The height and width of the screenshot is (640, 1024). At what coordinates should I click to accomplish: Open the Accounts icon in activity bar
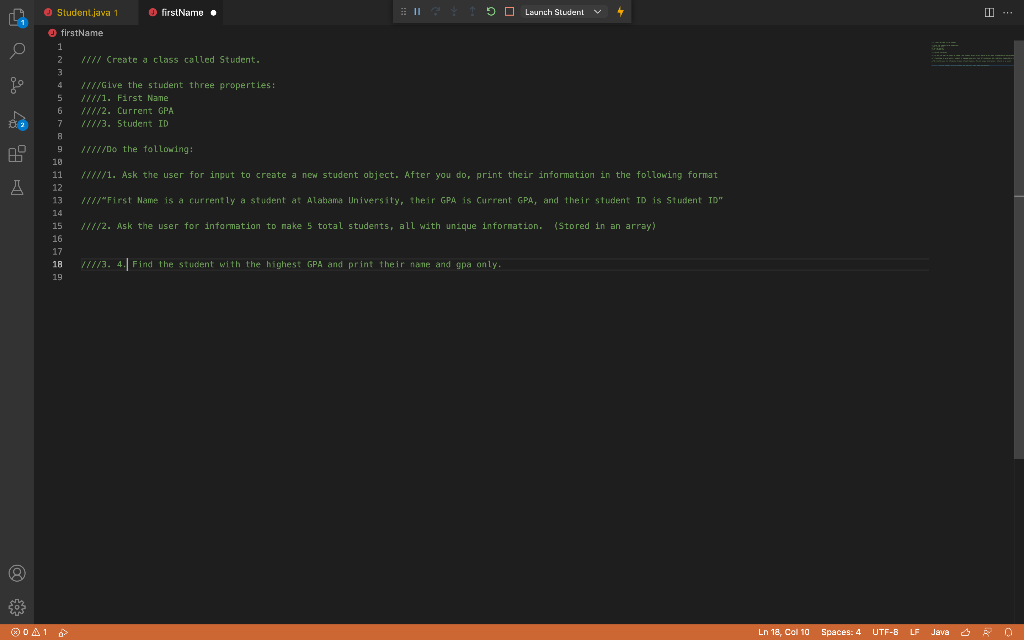(x=16, y=573)
